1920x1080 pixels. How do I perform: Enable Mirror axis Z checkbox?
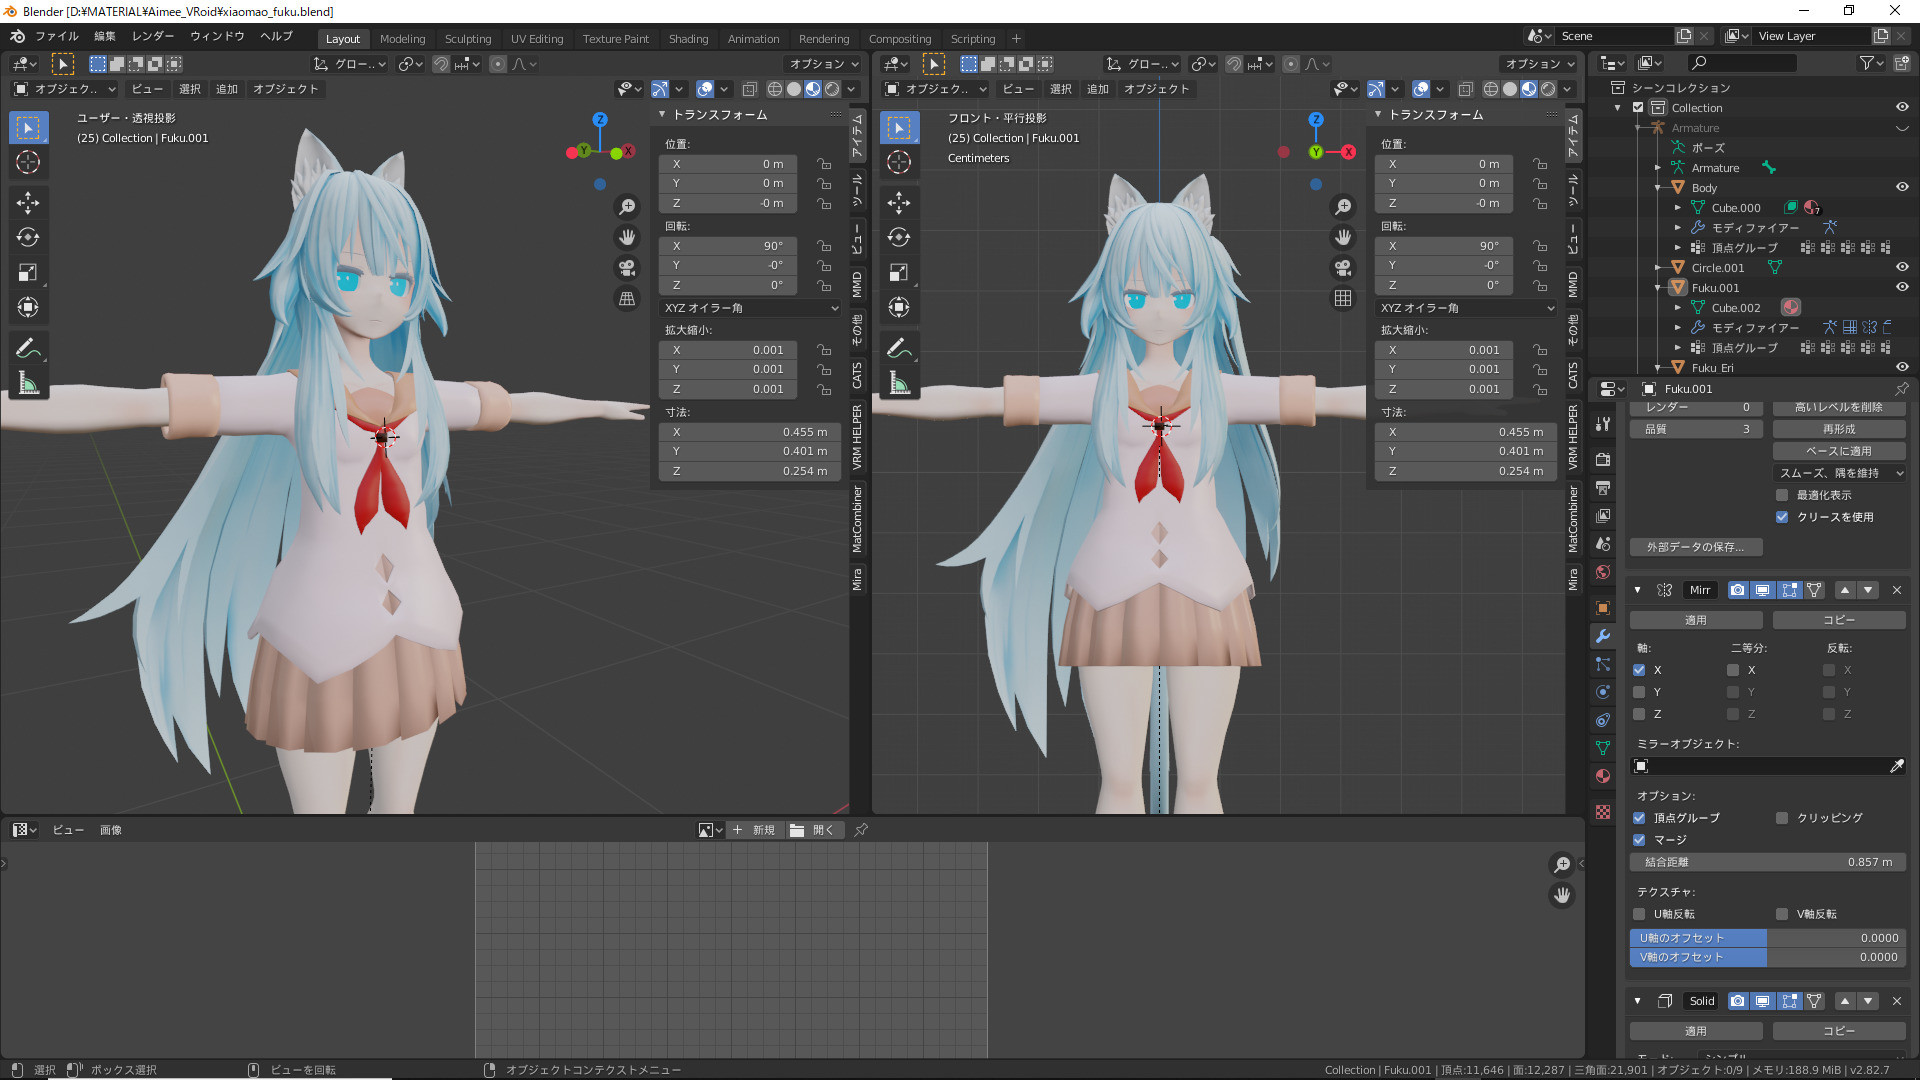click(x=1639, y=714)
